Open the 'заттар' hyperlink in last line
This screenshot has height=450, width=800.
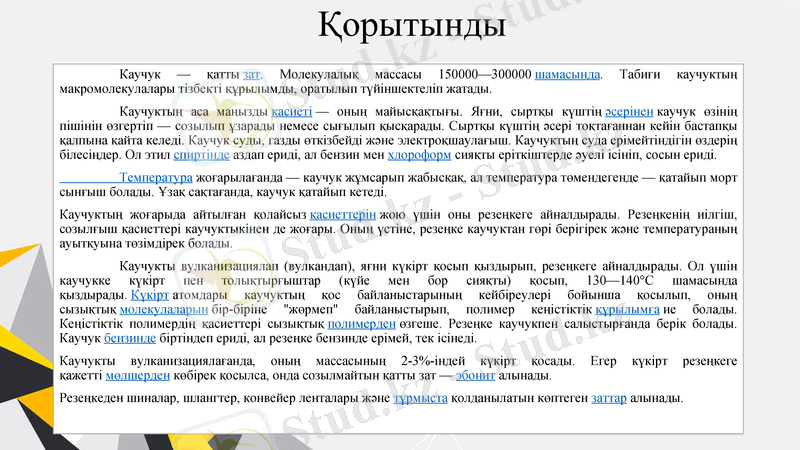609,398
